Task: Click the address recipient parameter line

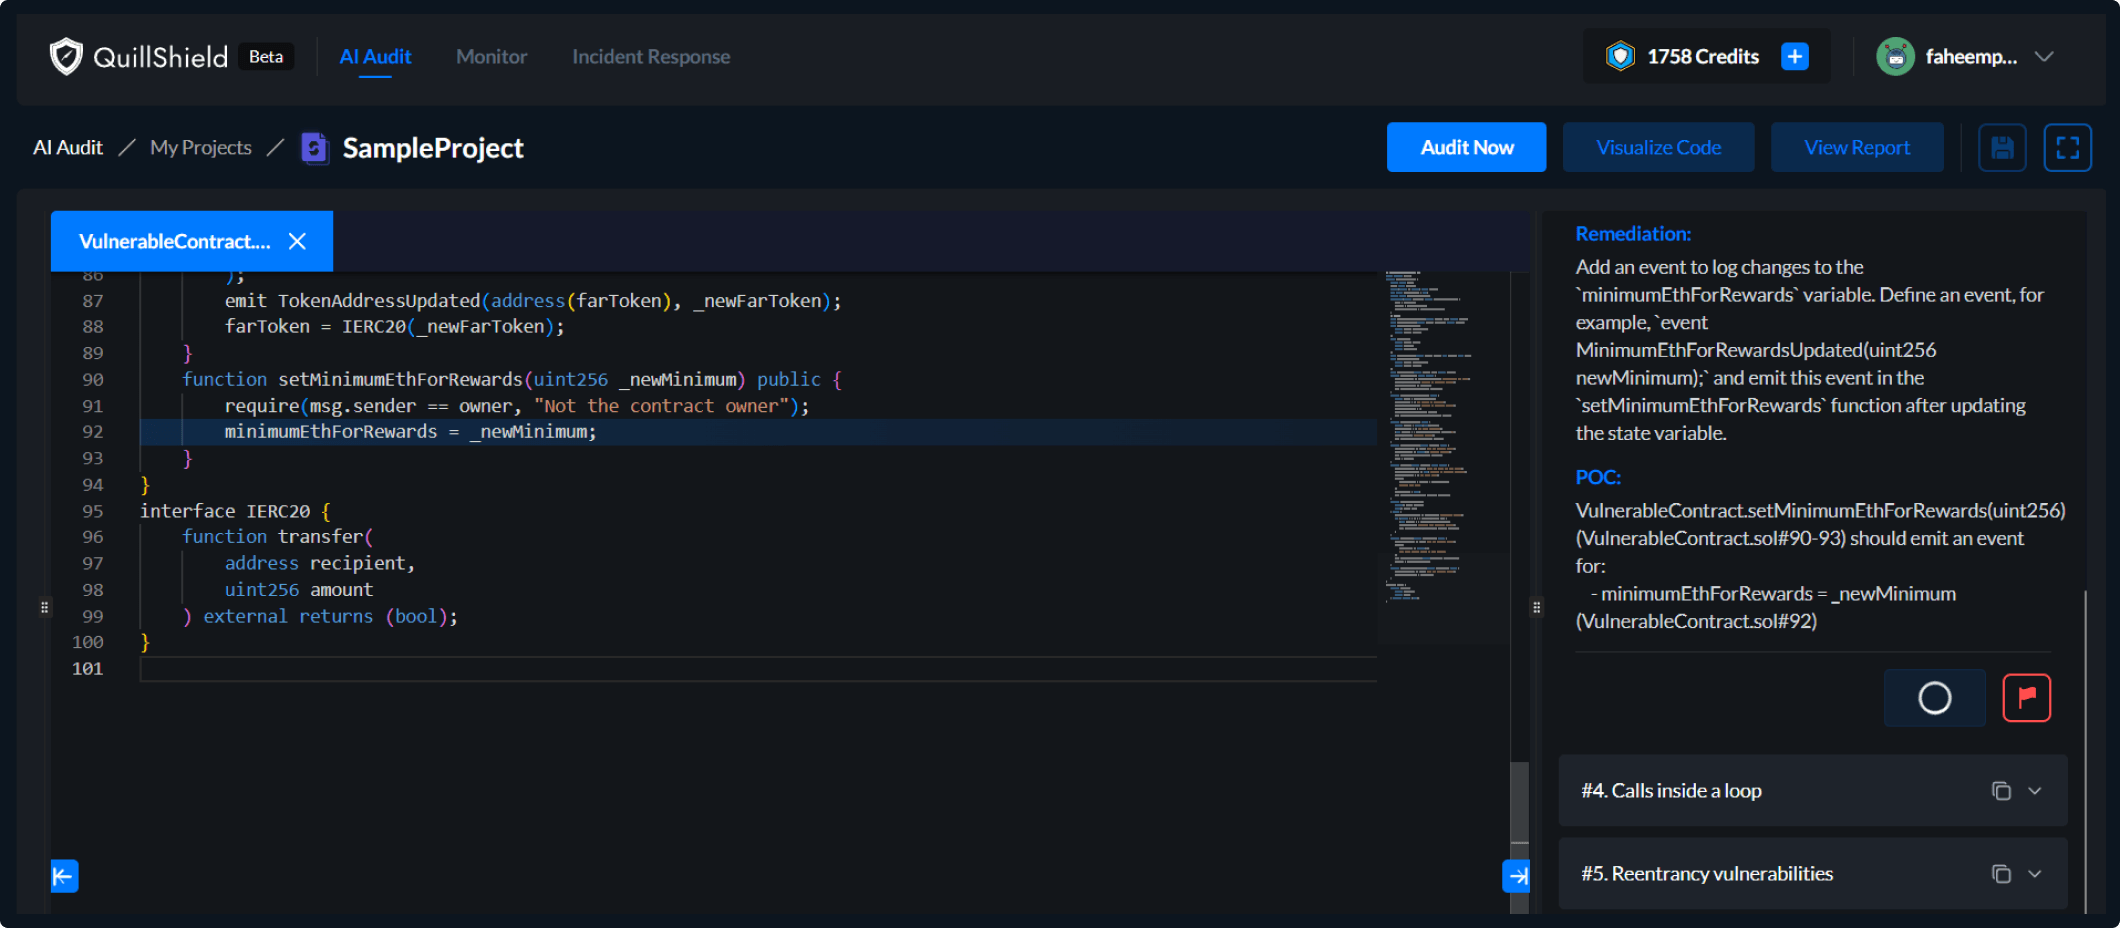Action: pos(319,564)
